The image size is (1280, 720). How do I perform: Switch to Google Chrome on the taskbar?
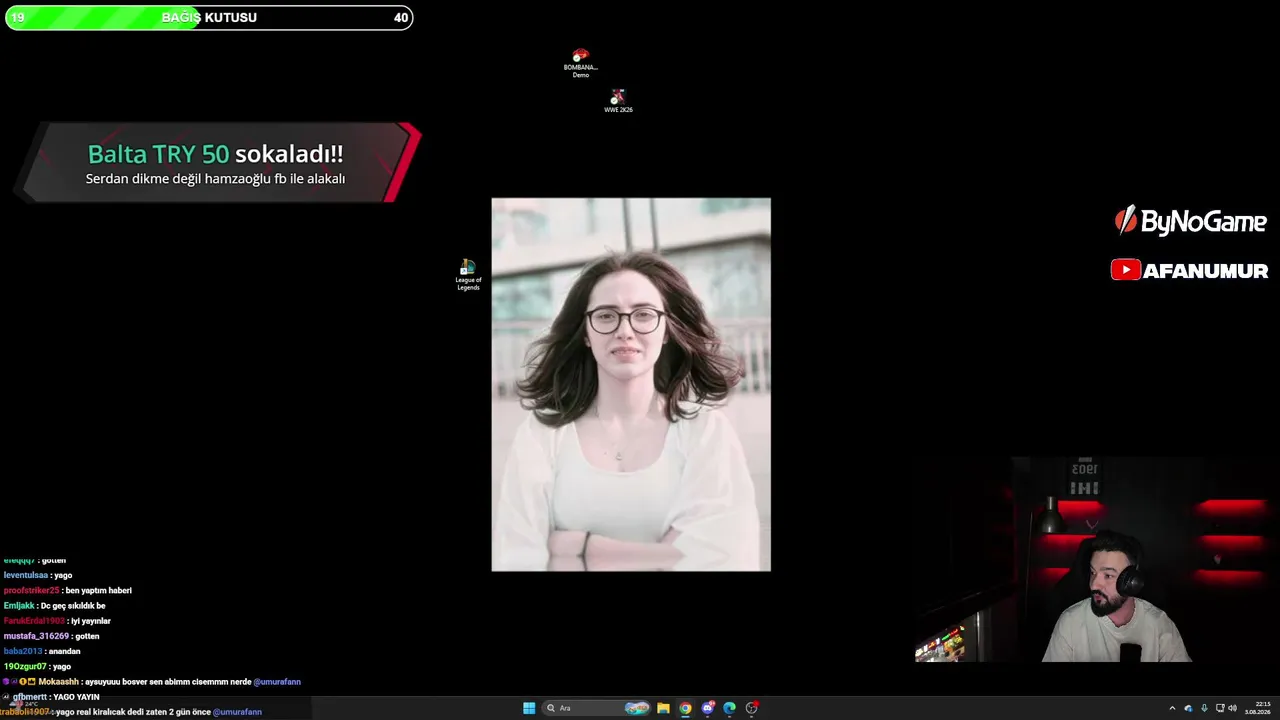685,708
